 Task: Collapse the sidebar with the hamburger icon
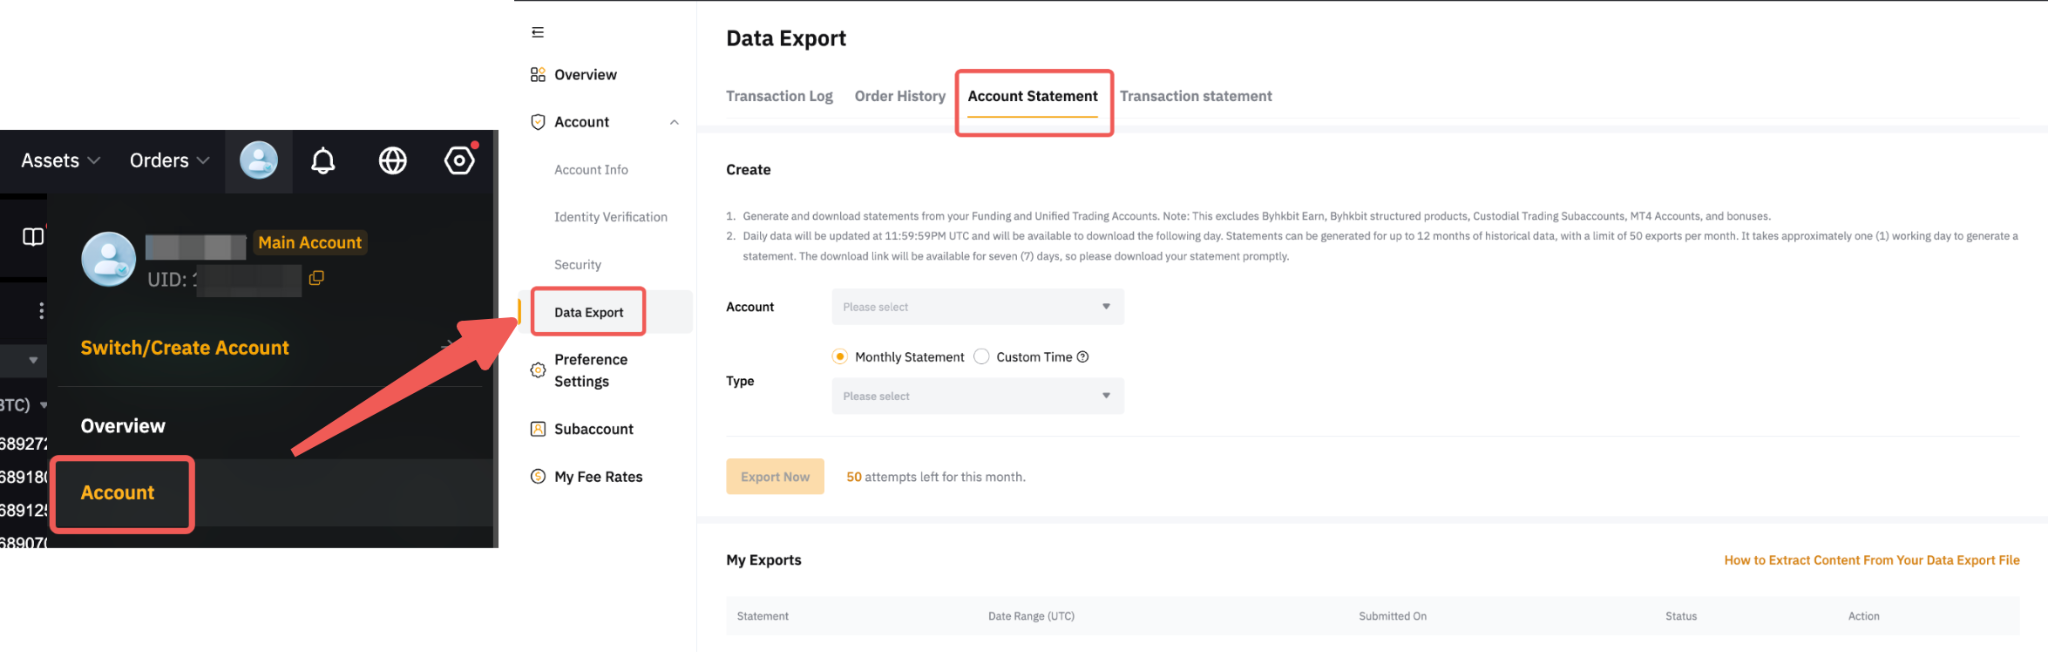538,32
